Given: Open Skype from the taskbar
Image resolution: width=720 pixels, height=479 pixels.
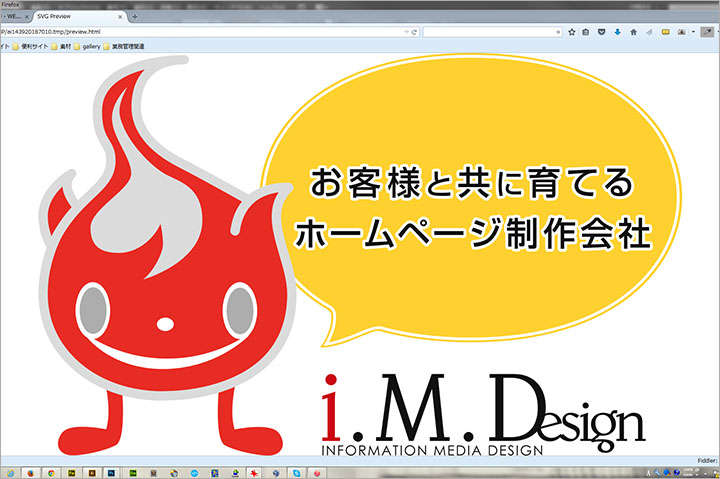Looking at the screenshot, I should 297,473.
